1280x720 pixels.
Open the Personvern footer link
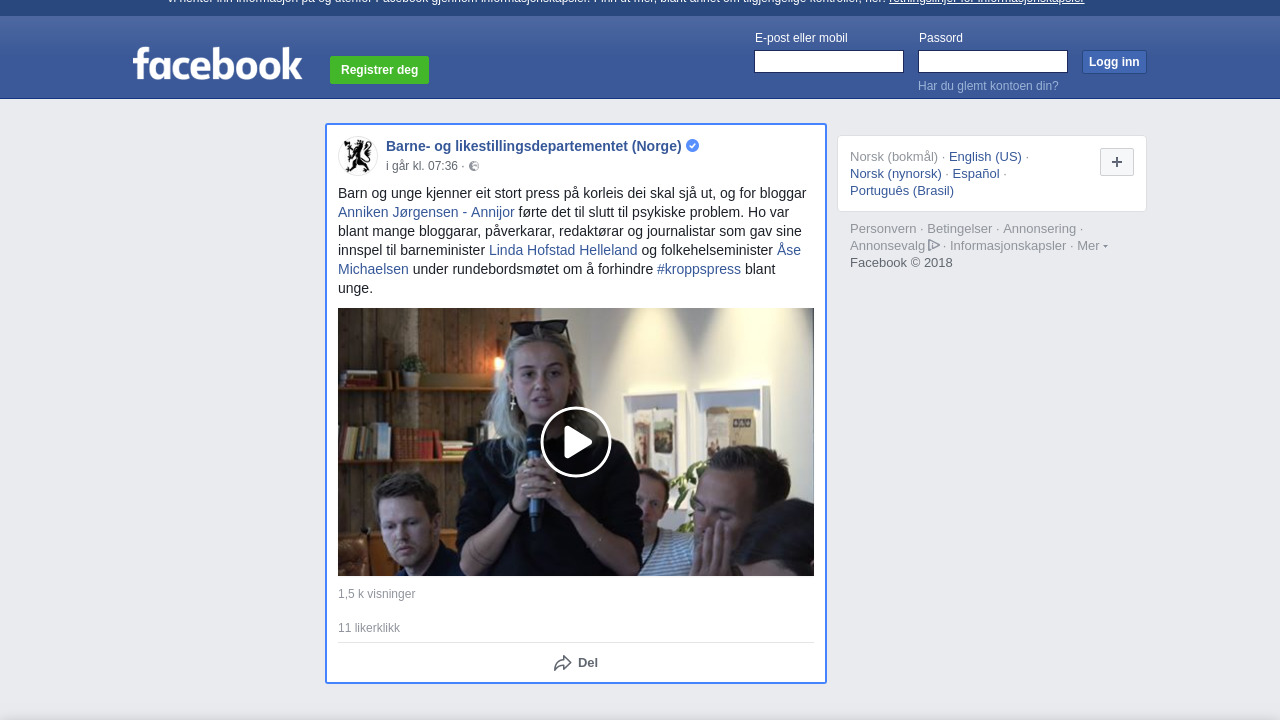(x=883, y=229)
